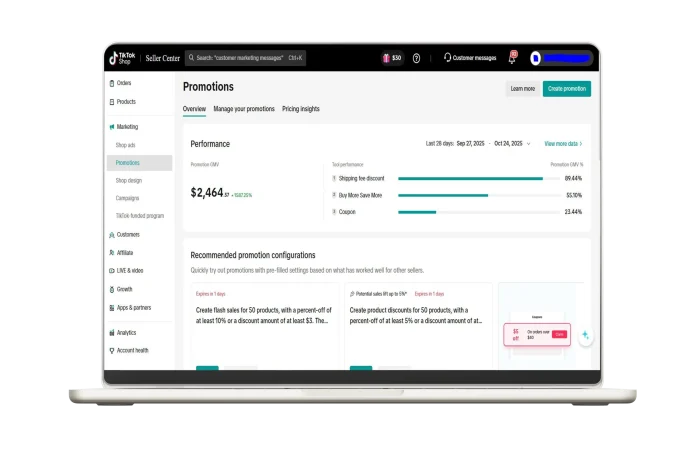Click the Shipping fee discount progress bar

pyautogui.click(x=470, y=178)
